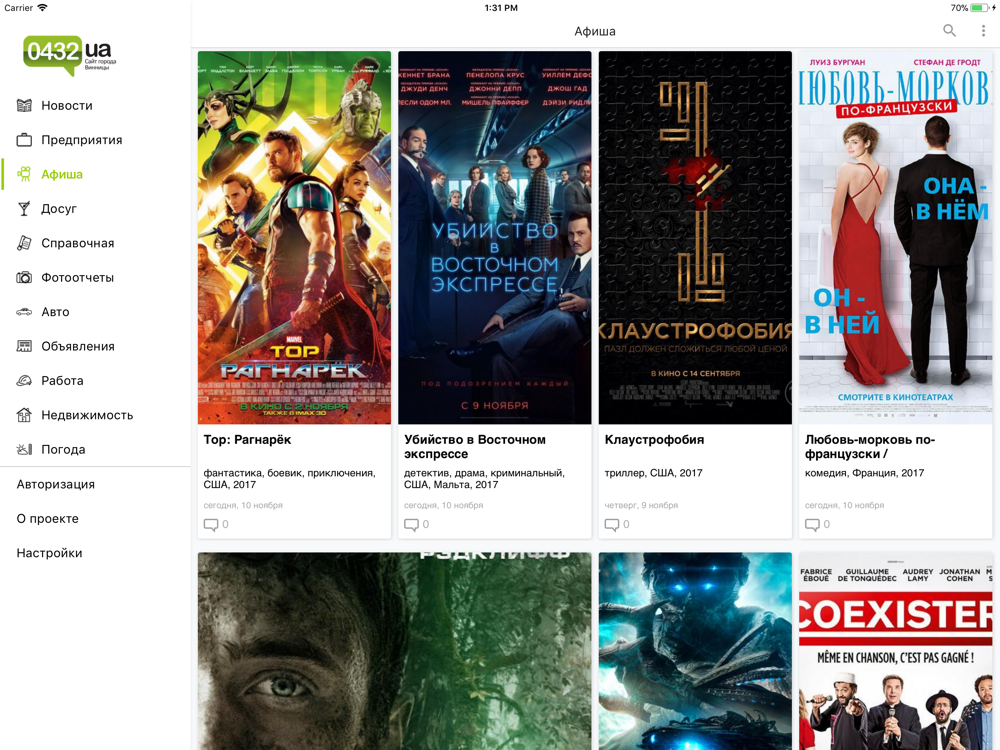Go to the Работа section
This screenshot has width=1000, height=750.
point(96,381)
